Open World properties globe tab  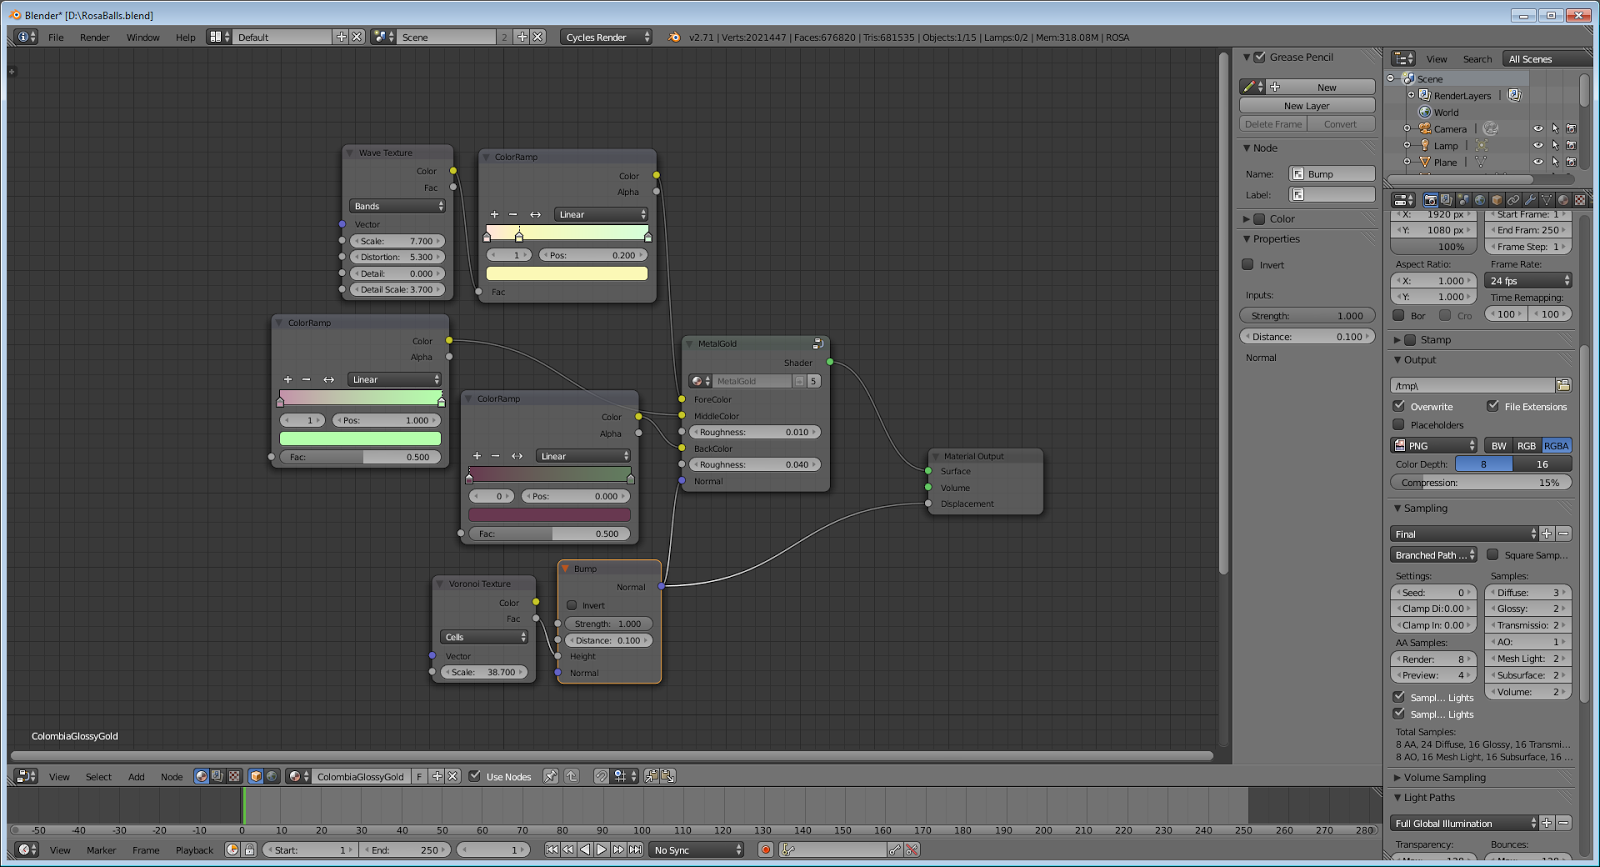1480,200
